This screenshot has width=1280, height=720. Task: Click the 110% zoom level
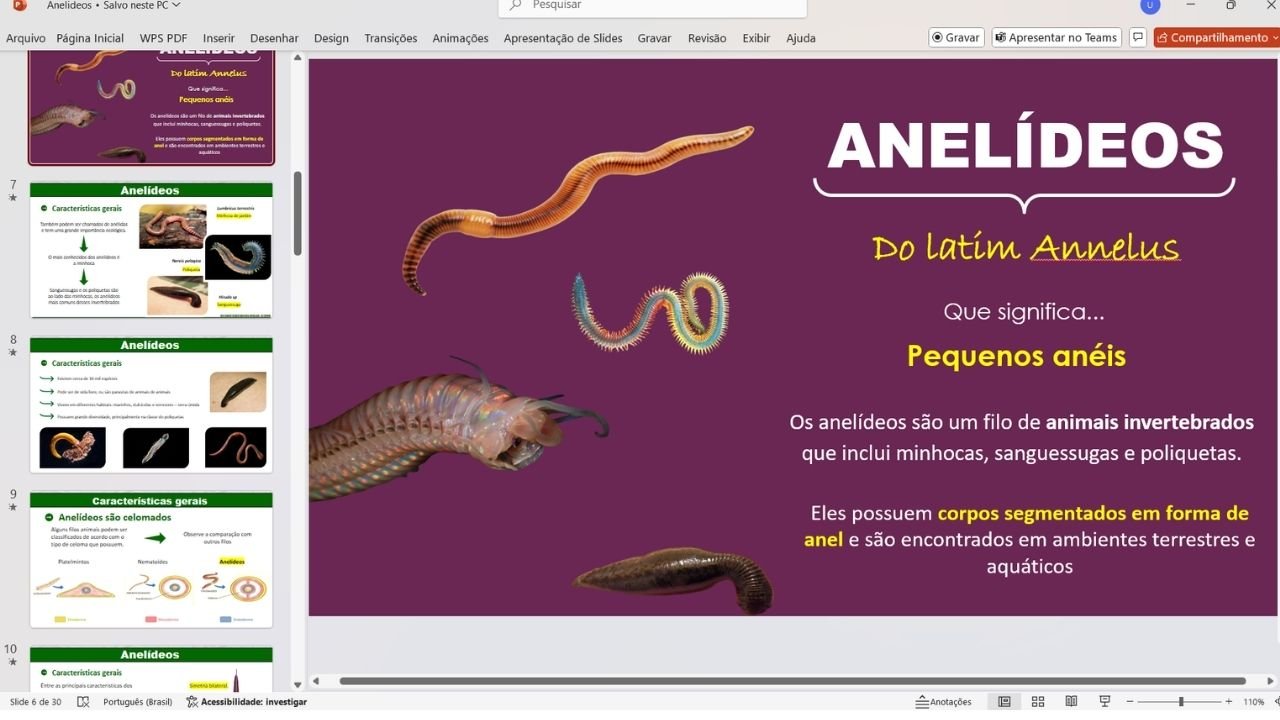1254,702
